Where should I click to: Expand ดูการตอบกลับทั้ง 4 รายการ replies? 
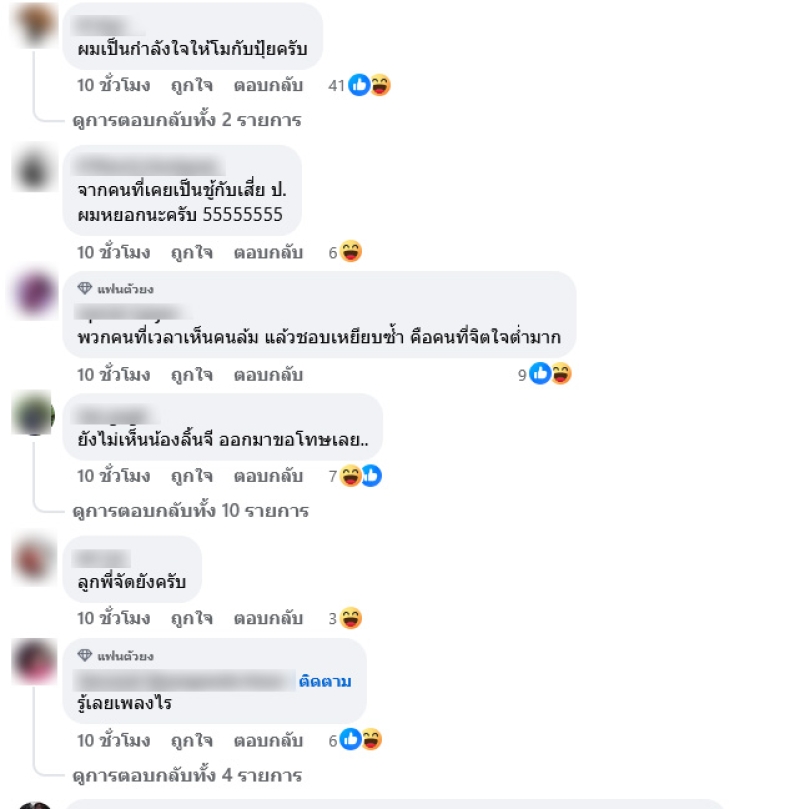tap(187, 775)
